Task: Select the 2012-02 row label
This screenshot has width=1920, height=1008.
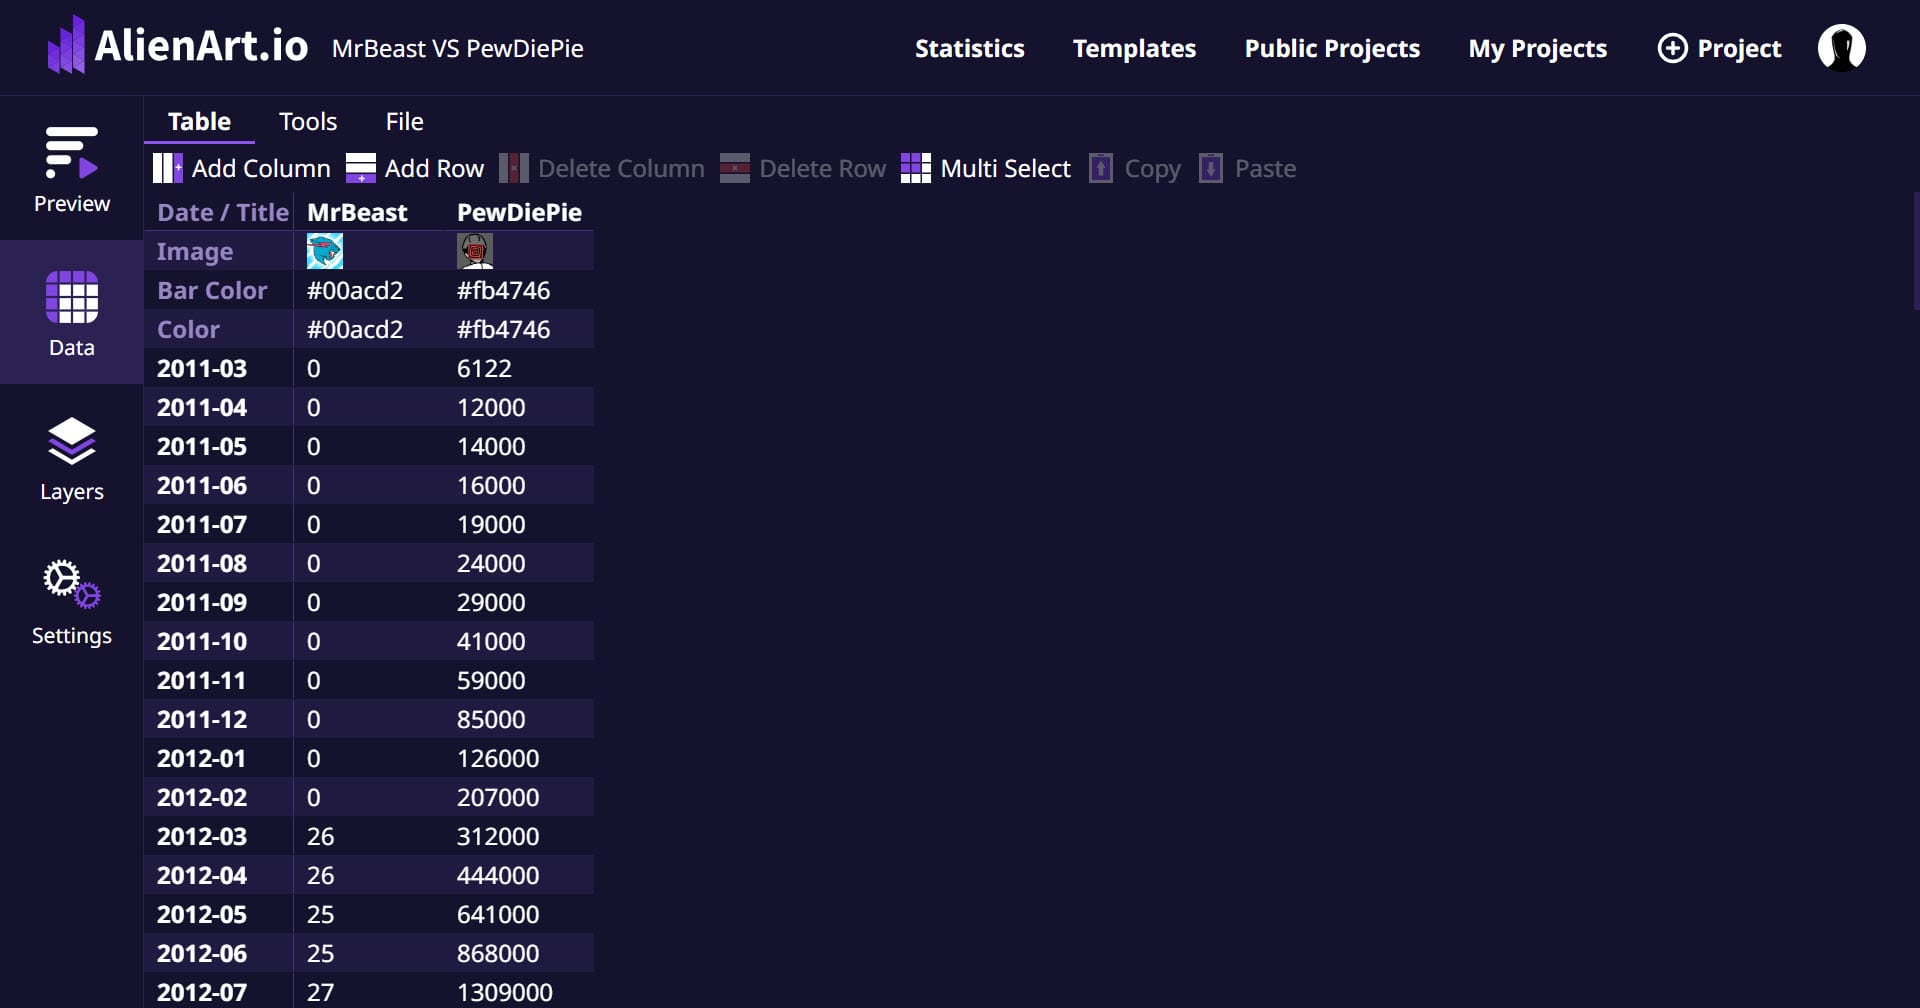Action: point(219,797)
